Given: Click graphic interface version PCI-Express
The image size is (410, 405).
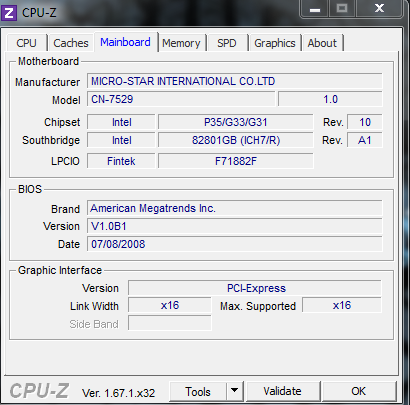Looking at the screenshot, I should pyautogui.click(x=255, y=288).
